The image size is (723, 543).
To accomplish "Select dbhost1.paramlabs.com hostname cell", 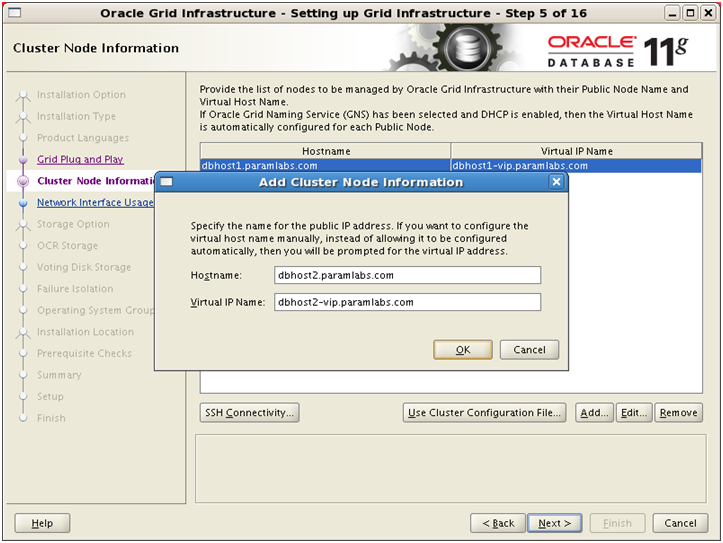I will pyautogui.click(x=325, y=165).
